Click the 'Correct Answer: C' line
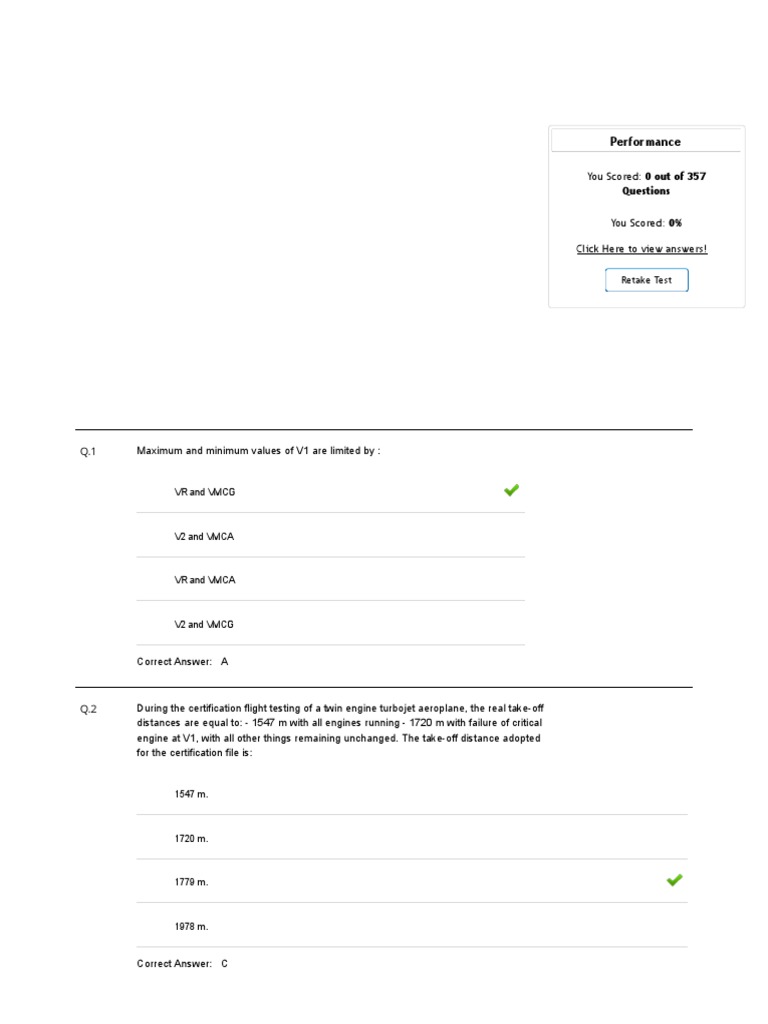 click(183, 964)
